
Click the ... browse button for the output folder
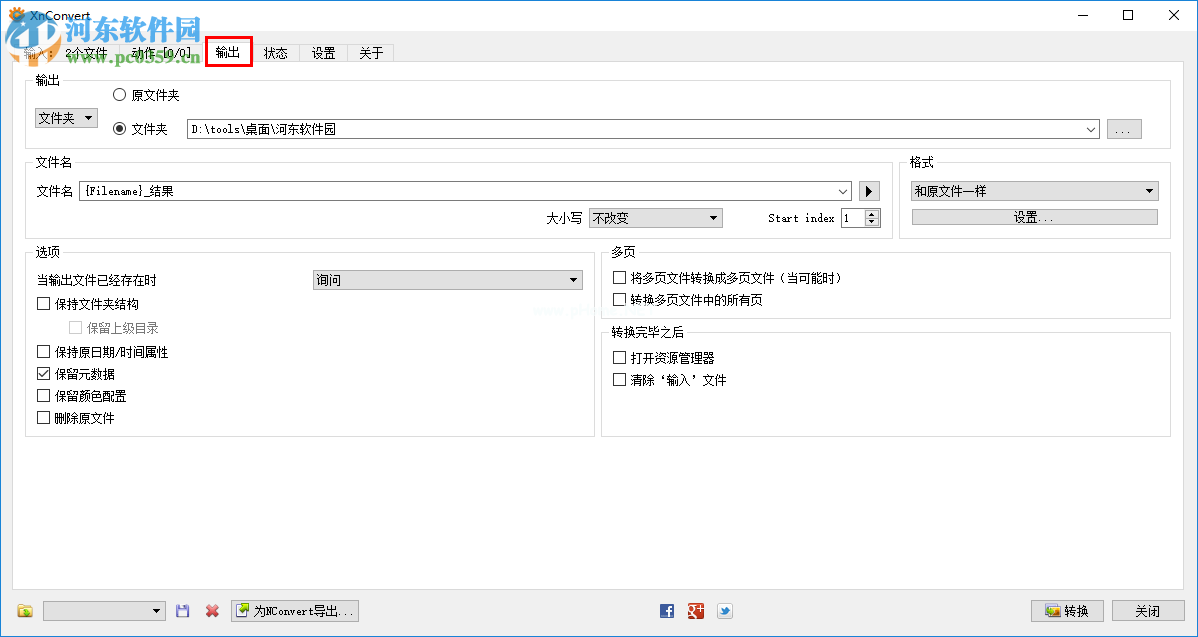[x=1123, y=128]
